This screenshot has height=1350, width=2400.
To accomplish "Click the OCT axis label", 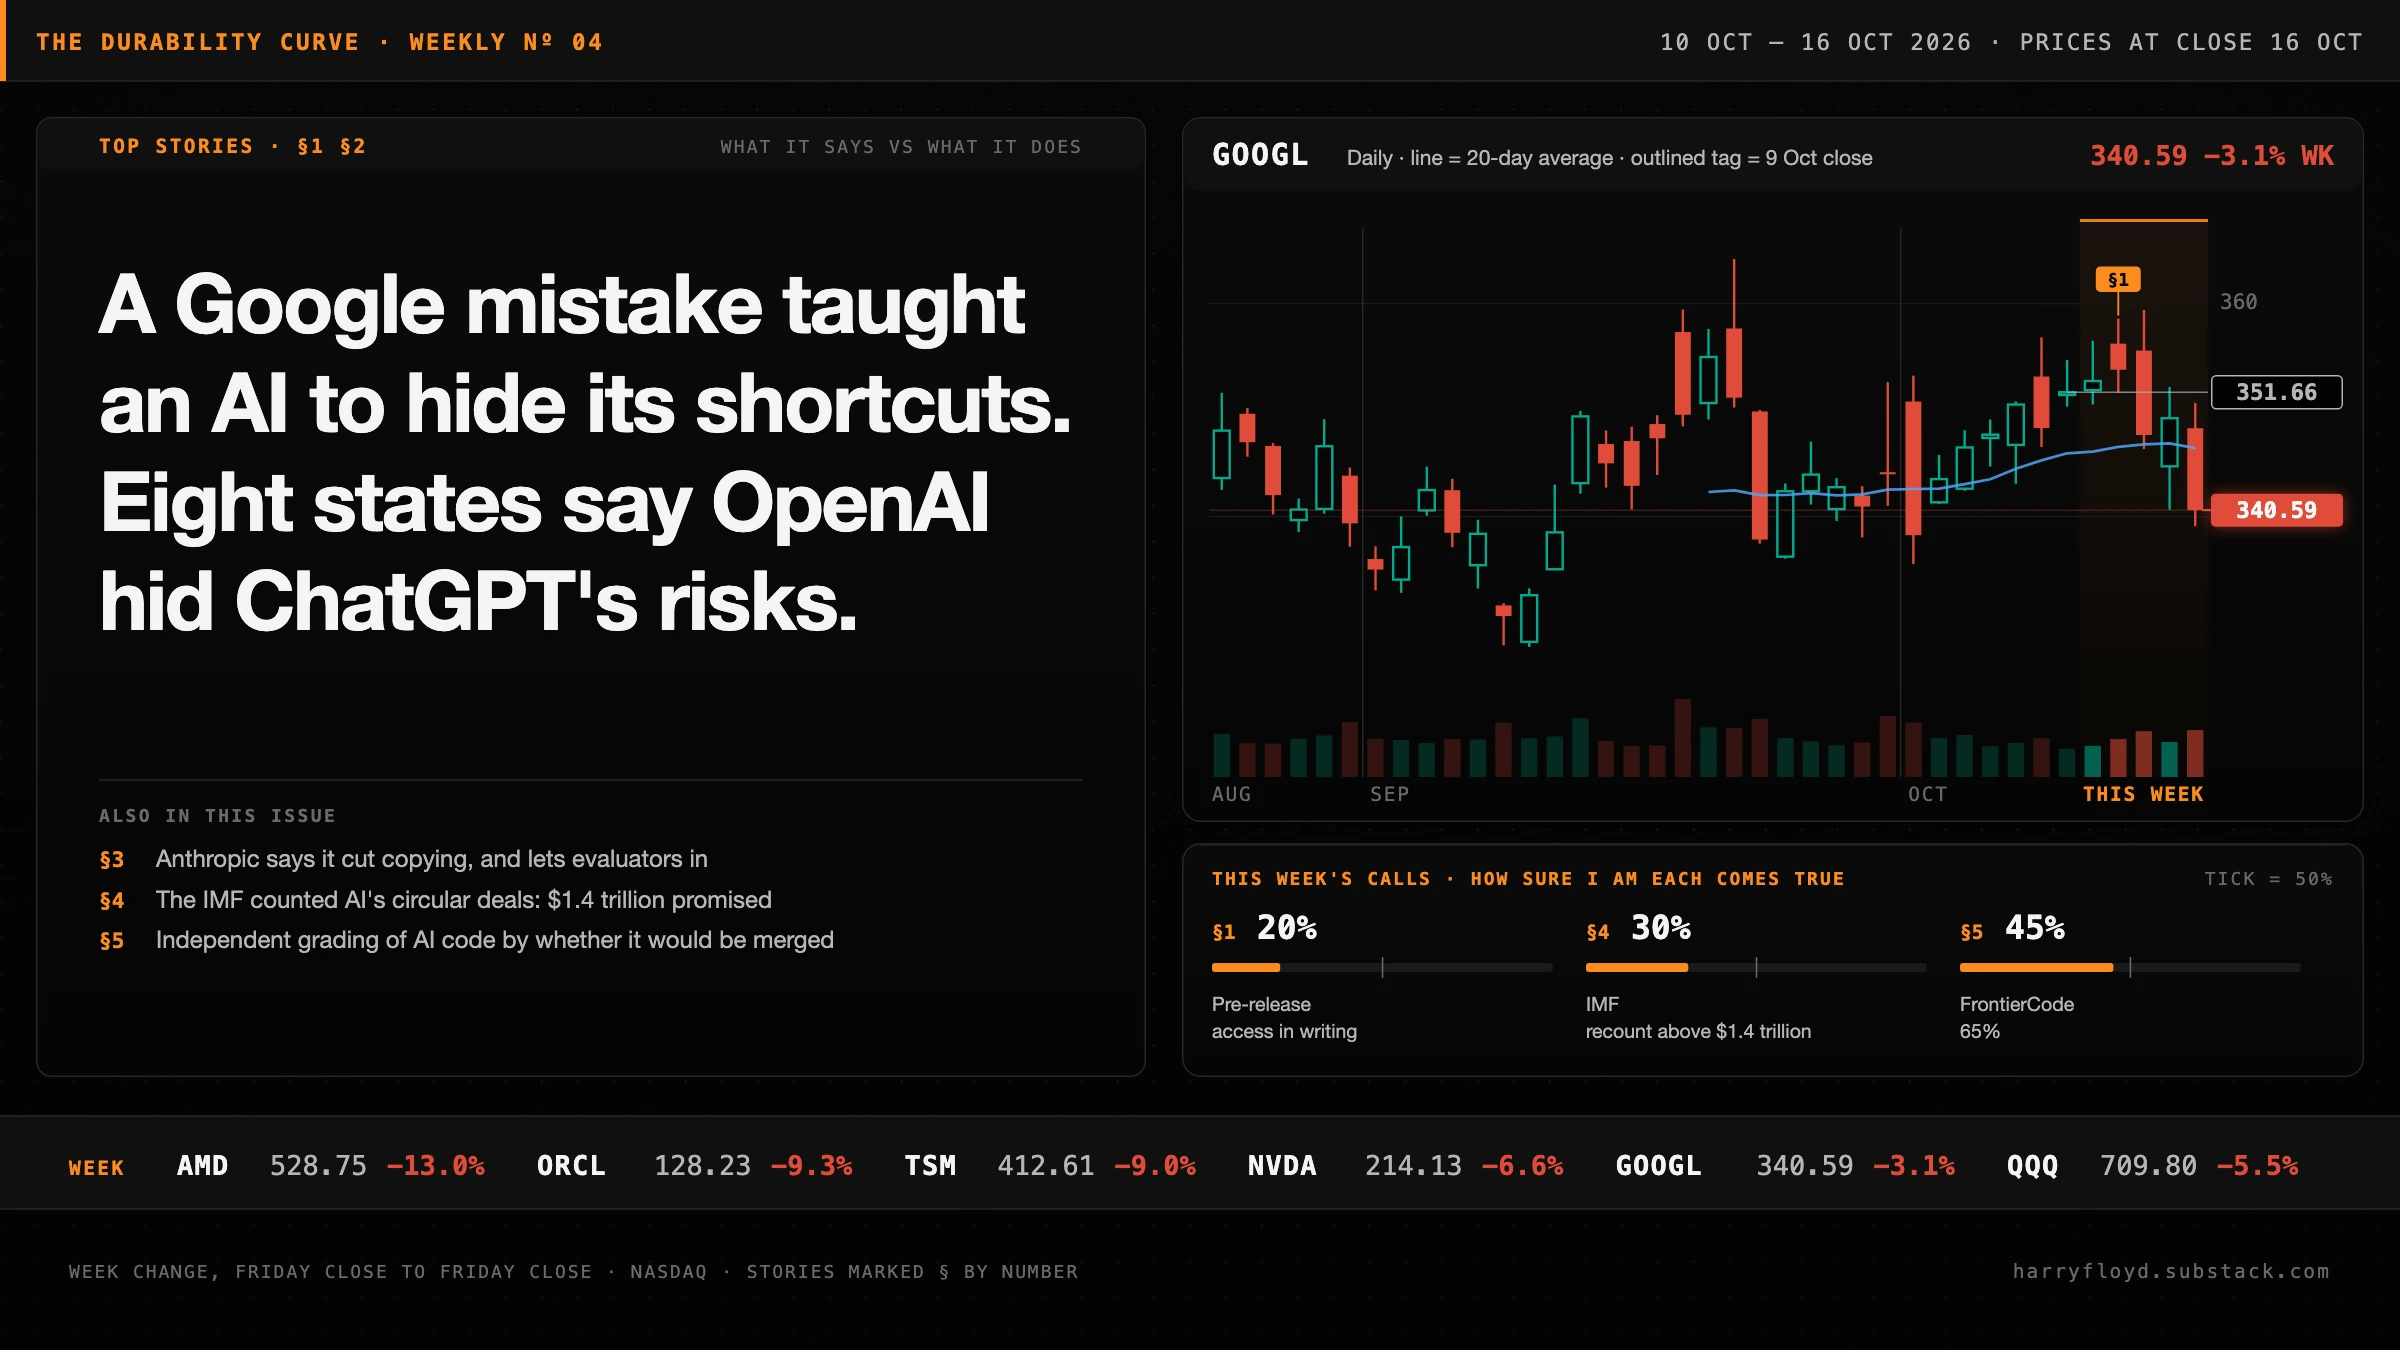I will pyautogui.click(x=1927, y=794).
